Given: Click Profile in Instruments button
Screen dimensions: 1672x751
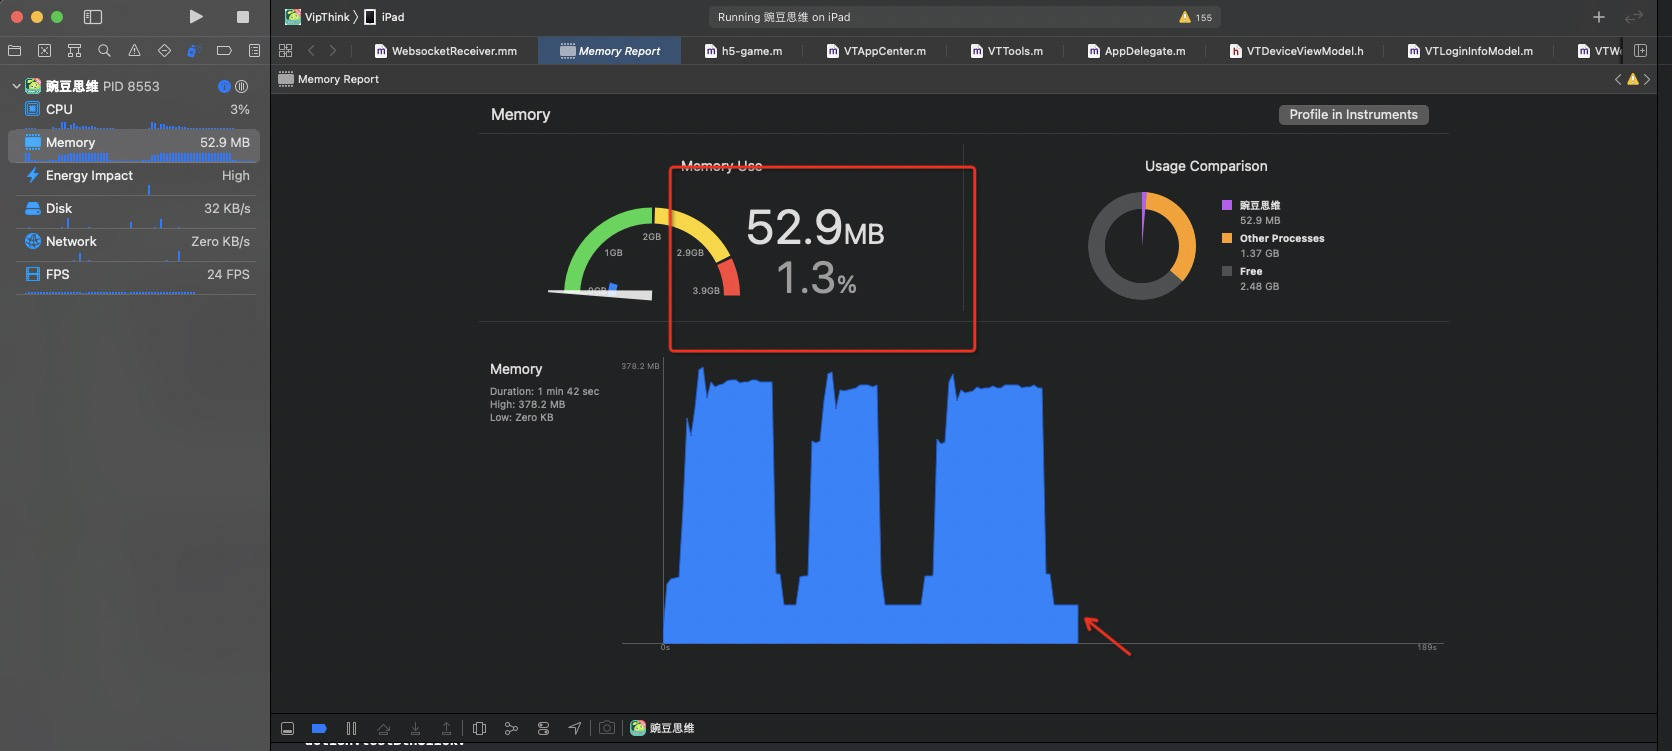Looking at the screenshot, I should click(x=1353, y=115).
